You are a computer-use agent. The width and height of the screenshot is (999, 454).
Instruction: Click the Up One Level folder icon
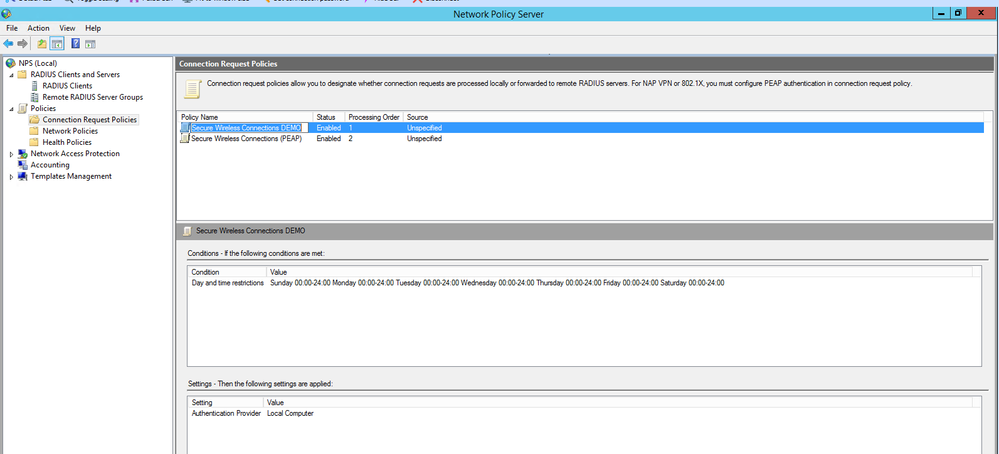coord(42,44)
